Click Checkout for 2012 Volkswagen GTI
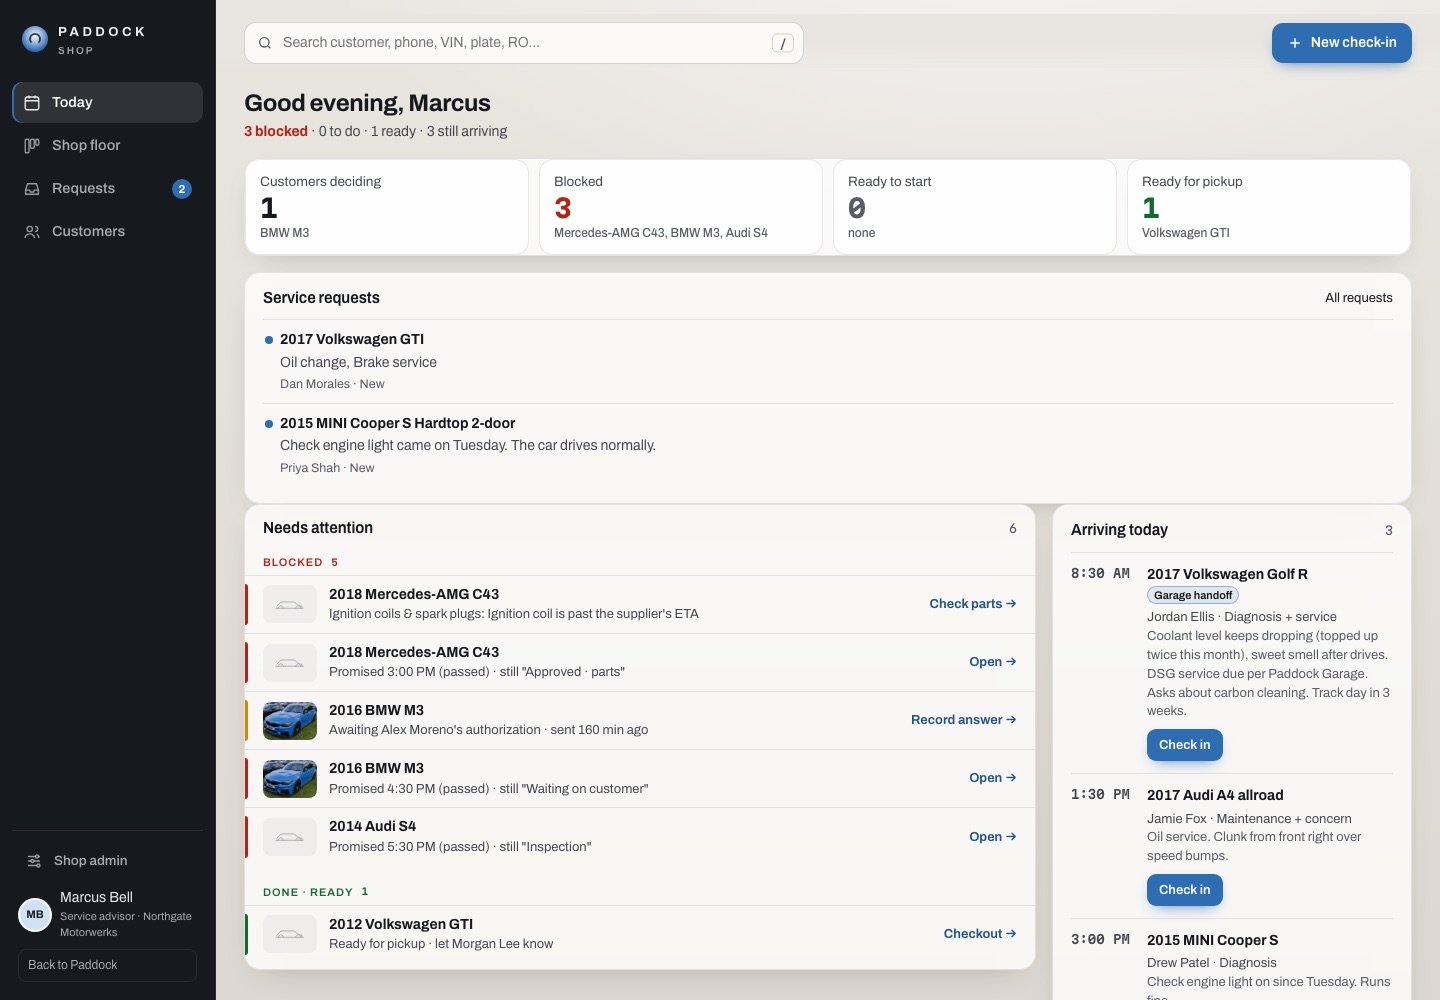The image size is (1440, 1000). point(980,934)
